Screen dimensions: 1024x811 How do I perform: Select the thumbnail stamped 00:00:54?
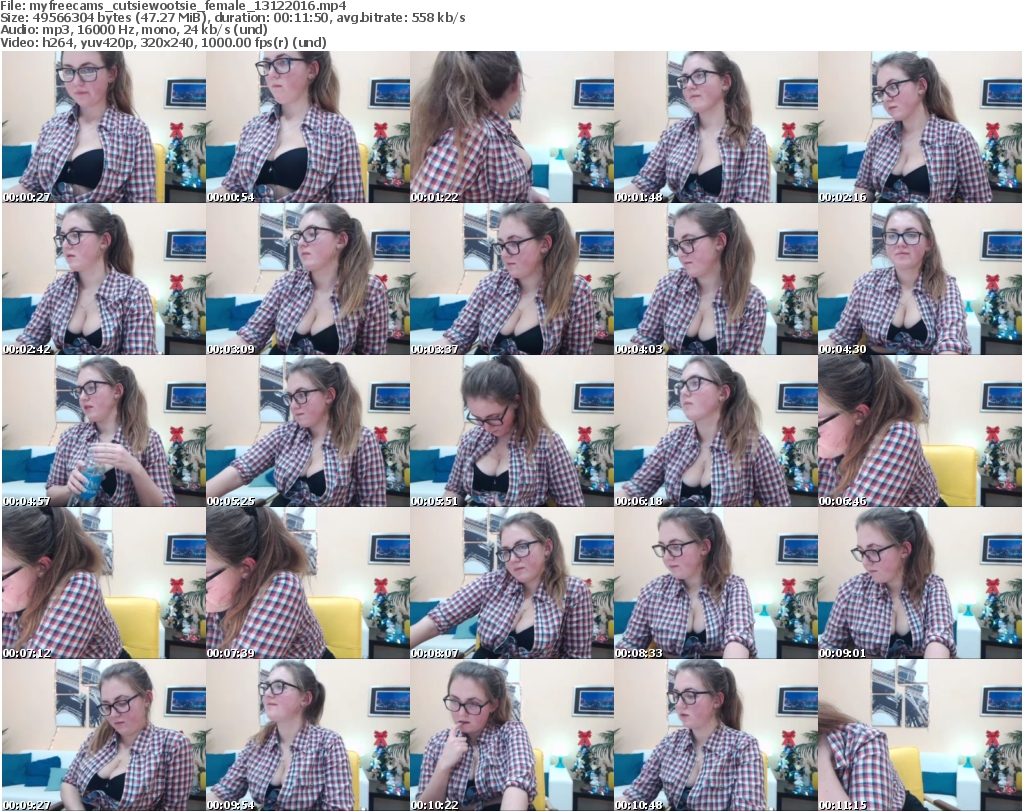click(308, 127)
